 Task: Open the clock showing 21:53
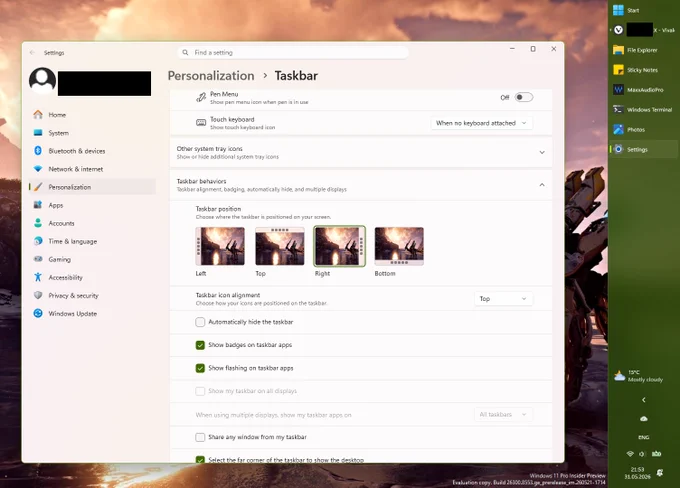point(637,473)
